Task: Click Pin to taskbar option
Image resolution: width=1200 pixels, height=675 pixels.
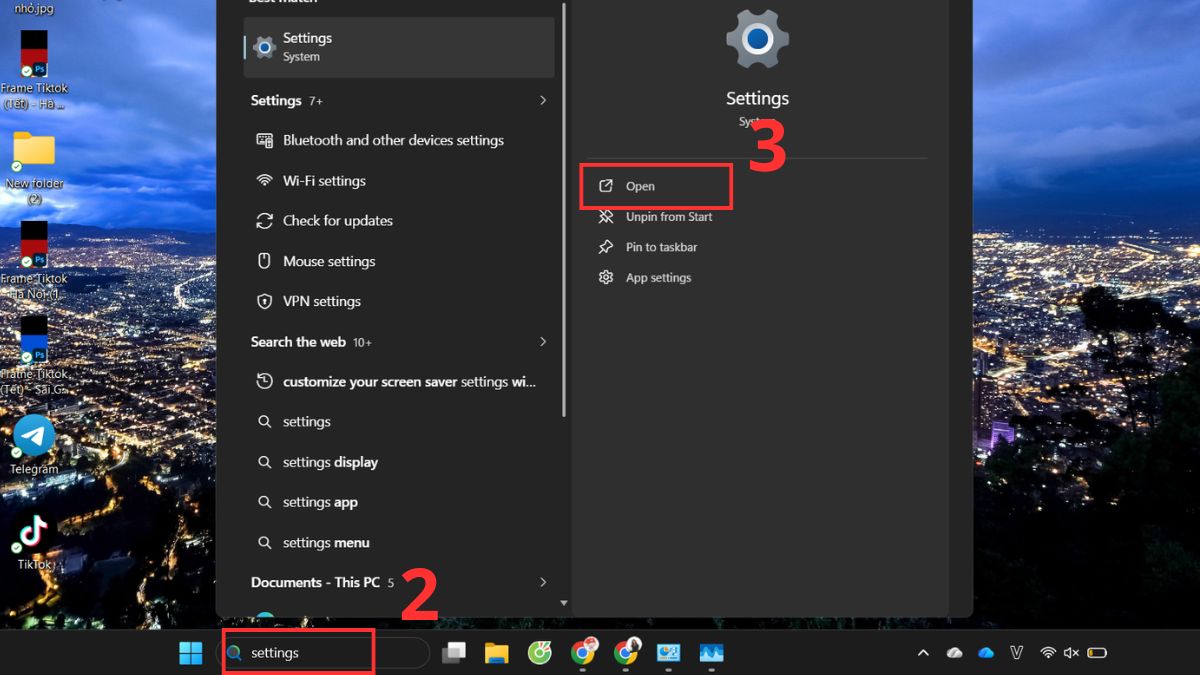Action: (648, 247)
